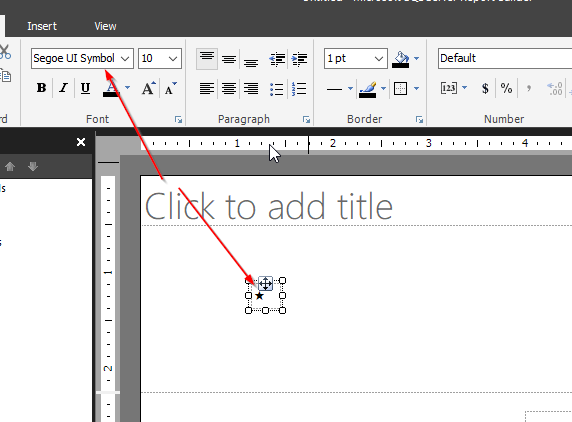Viewport: 572px width, 422px height.
Task: Apply percent number format
Action: (x=506, y=88)
